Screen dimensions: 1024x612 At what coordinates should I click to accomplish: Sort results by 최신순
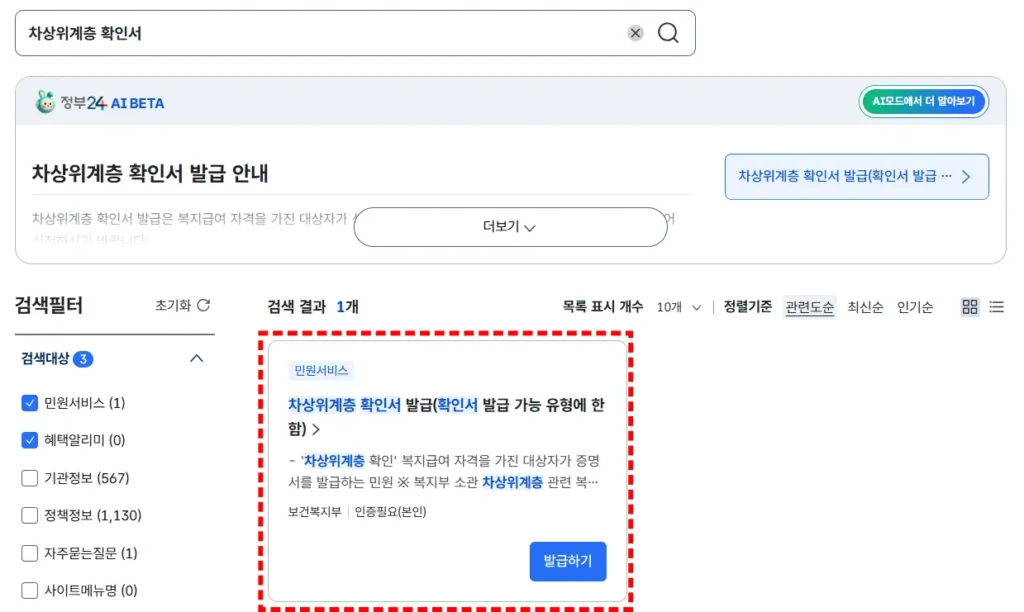tap(865, 307)
